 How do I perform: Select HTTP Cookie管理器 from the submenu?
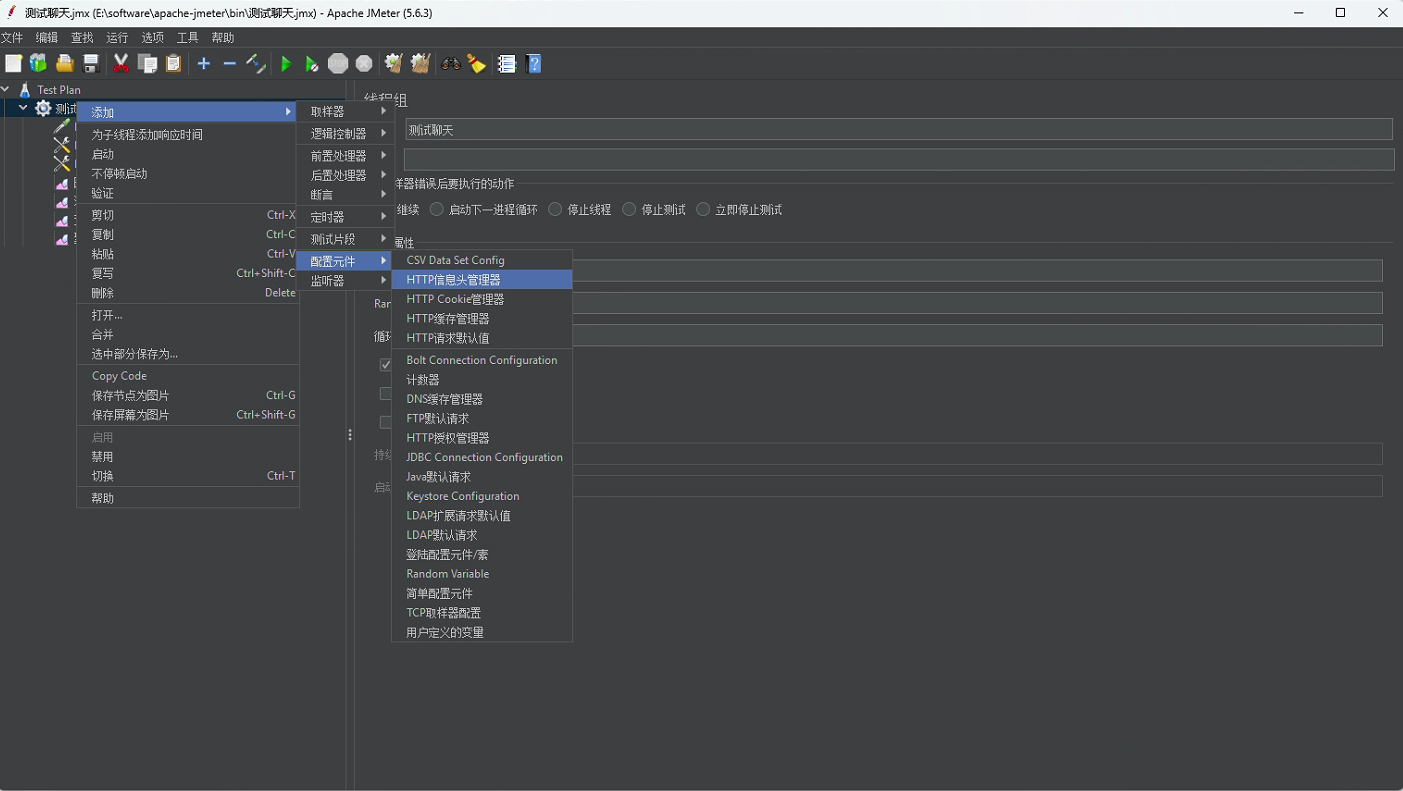pyautogui.click(x=457, y=298)
